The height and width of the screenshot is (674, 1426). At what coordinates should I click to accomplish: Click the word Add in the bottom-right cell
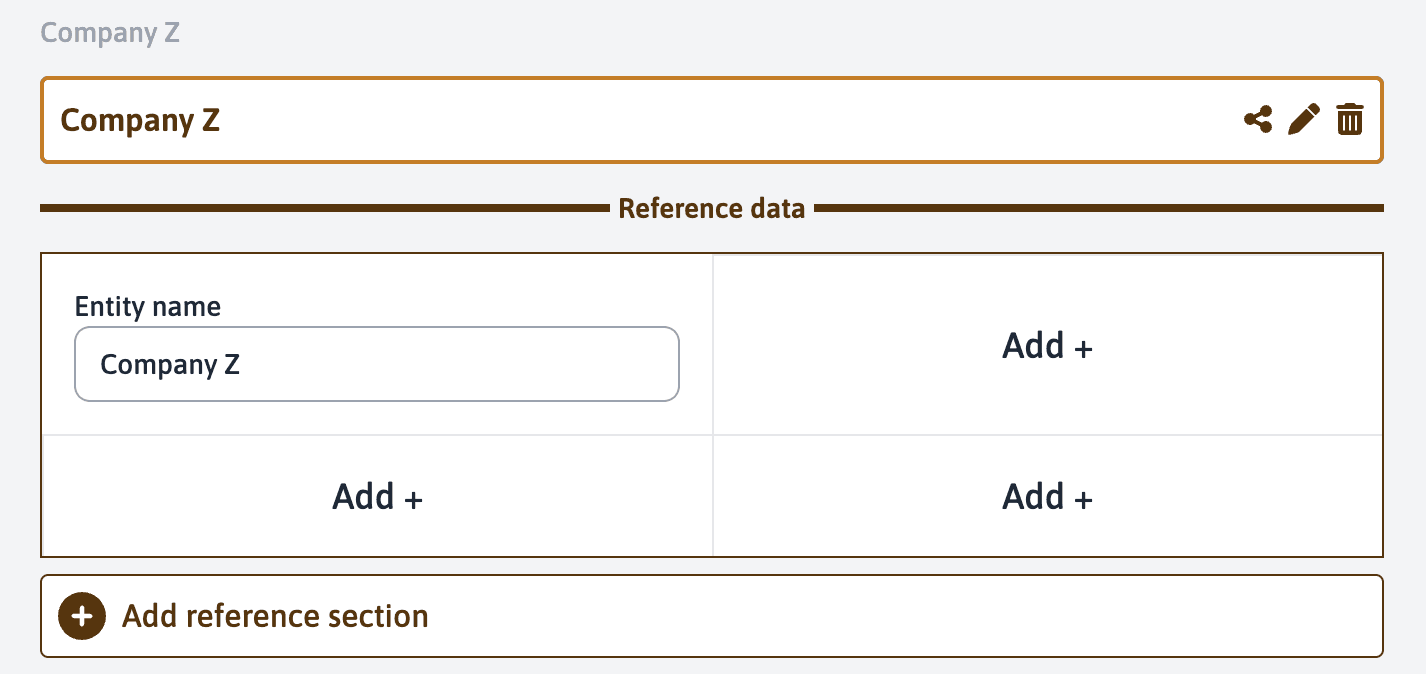pos(1033,497)
